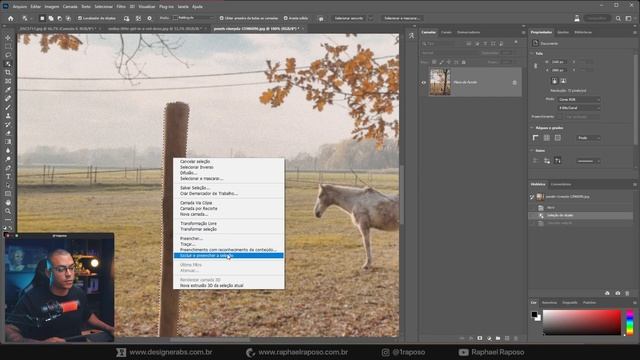
Task: Select the Pen tool
Action: coord(8,168)
